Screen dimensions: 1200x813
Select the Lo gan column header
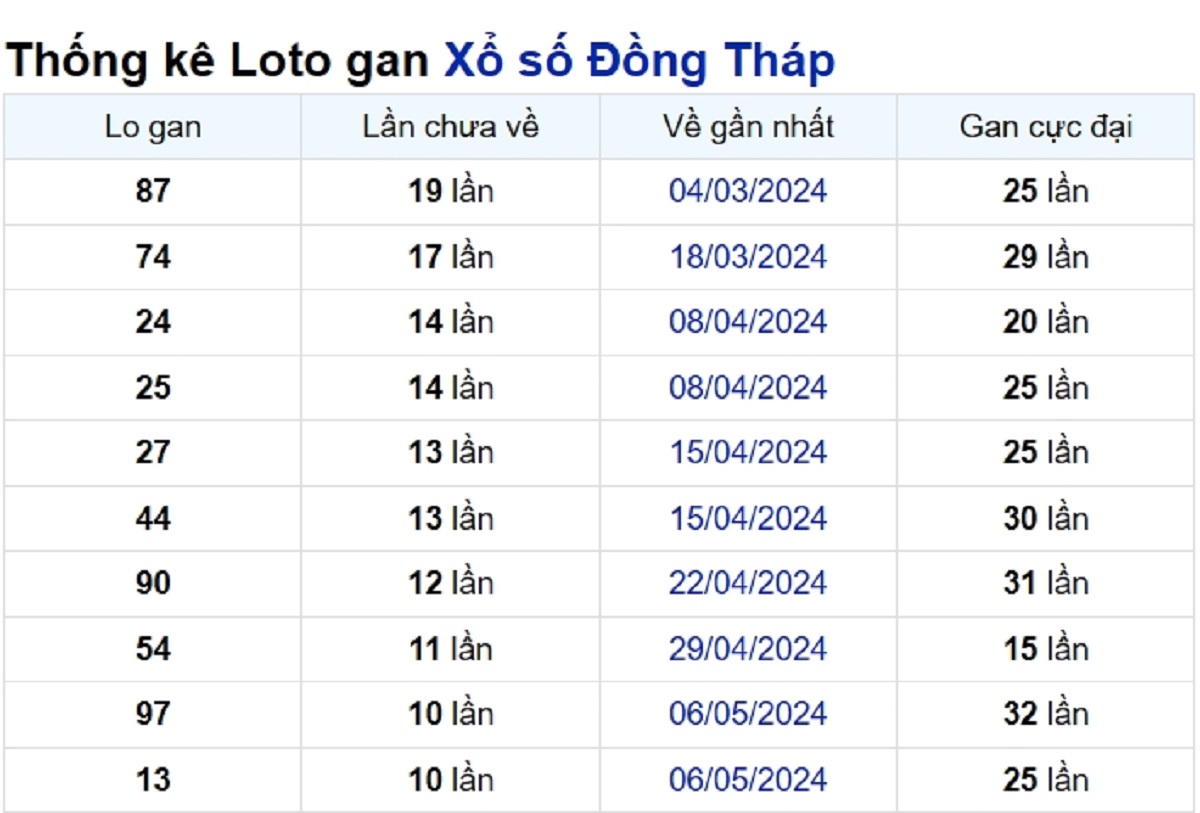pyautogui.click(x=152, y=127)
